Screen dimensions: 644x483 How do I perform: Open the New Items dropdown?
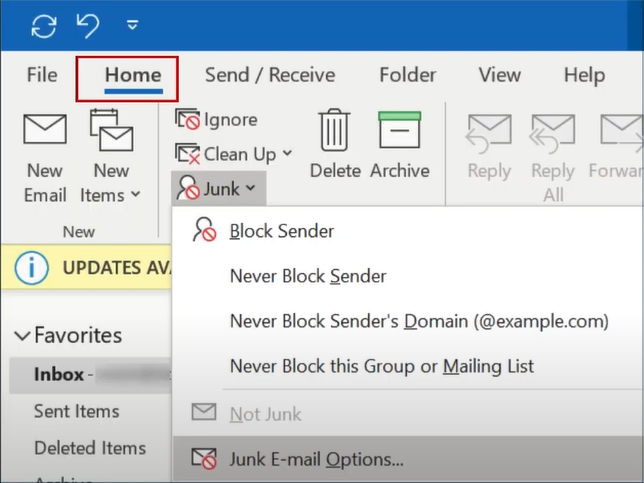click(x=111, y=156)
